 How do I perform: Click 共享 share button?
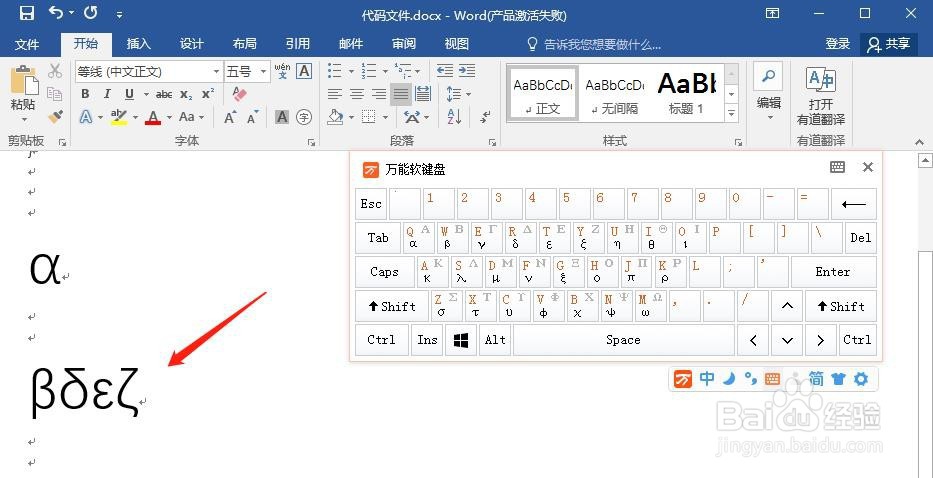(888, 44)
